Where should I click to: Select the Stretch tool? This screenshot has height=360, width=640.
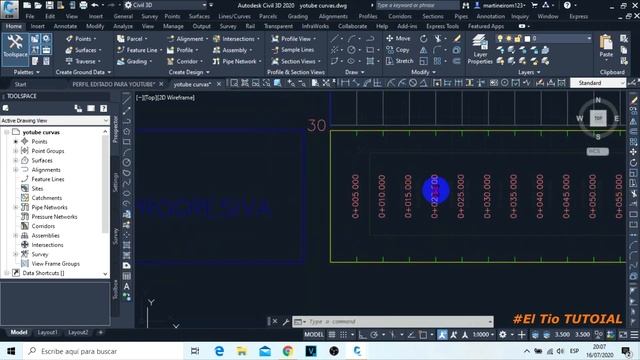pos(400,61)
